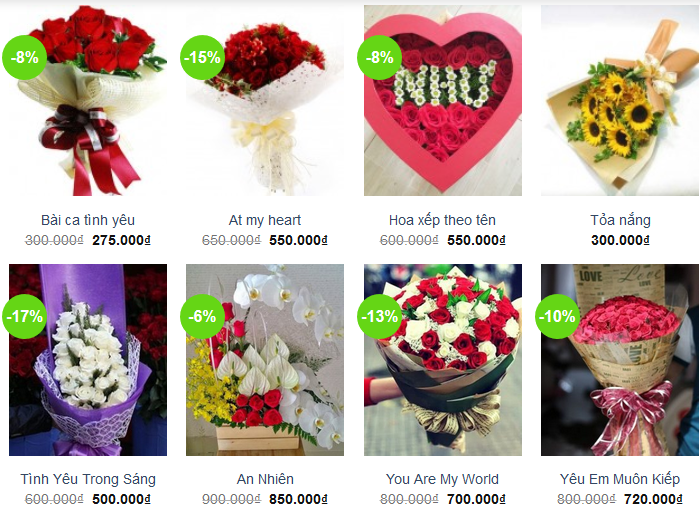700x519 pixels.
Task: Click the -6% discount badge
Action: (202, 316)
